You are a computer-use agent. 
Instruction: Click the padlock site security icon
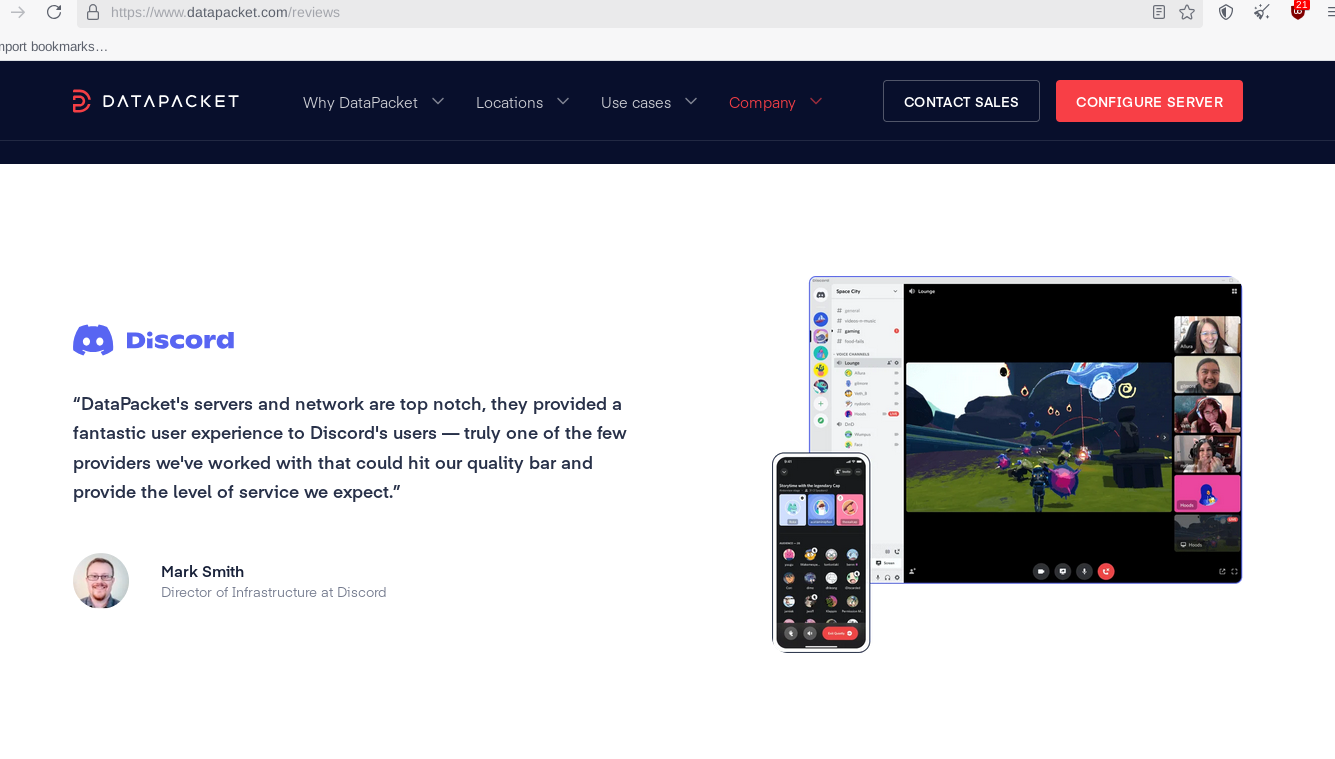93,12
